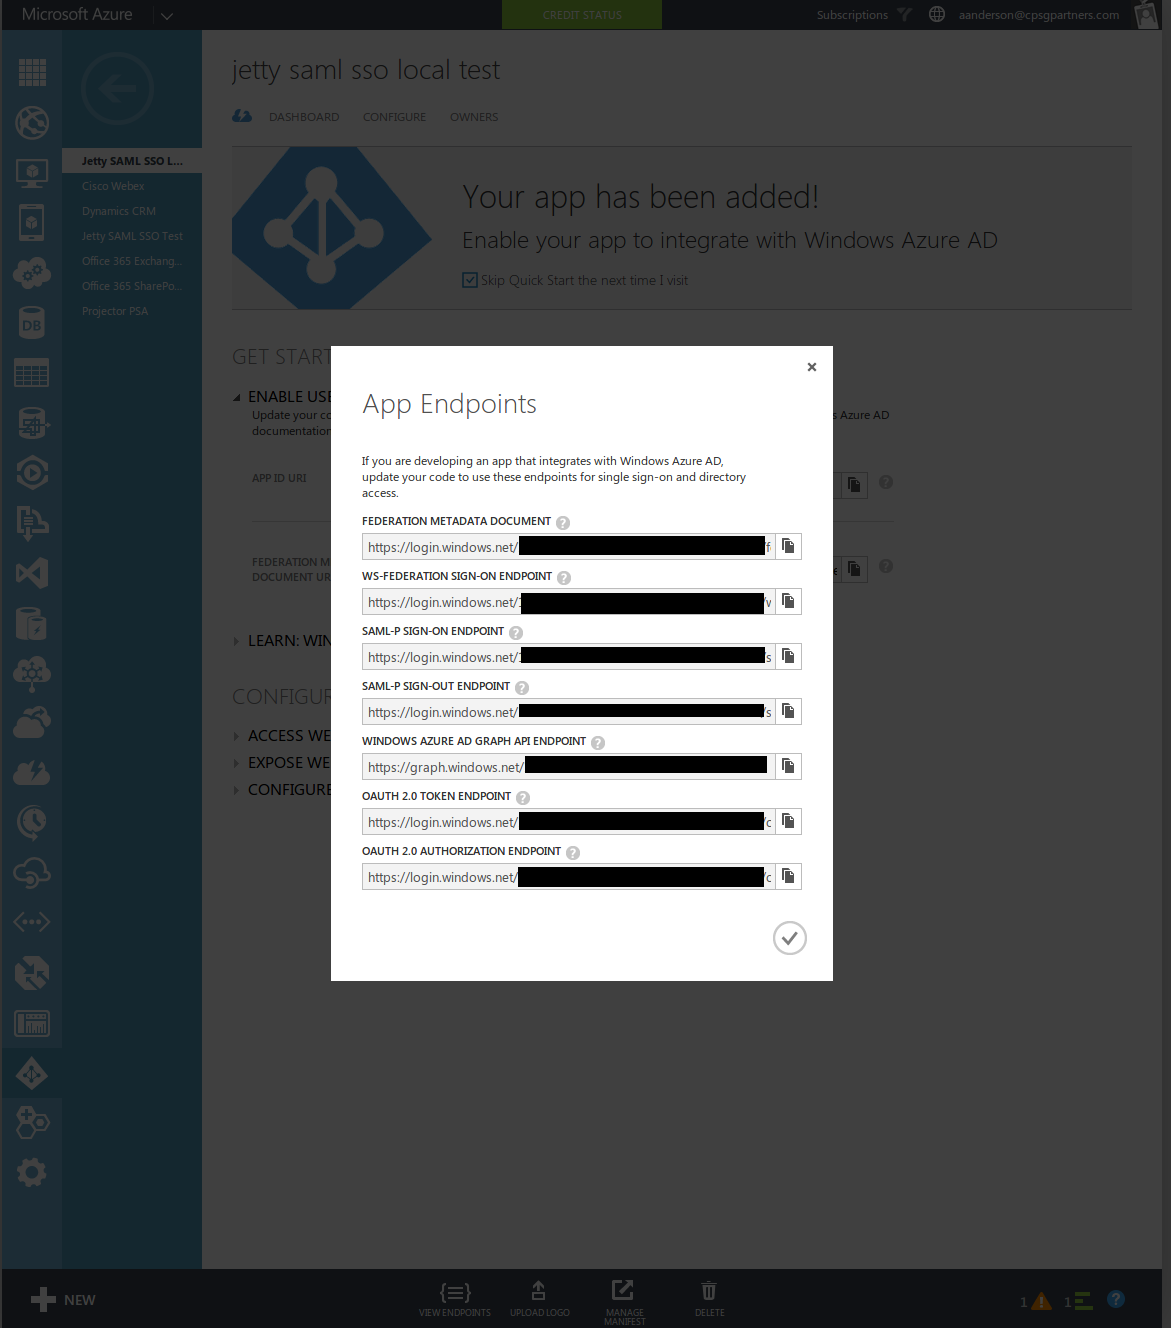Open the Visual Studio icon in sidebar
1171x1328 pixels.
(x=32, y=573)
